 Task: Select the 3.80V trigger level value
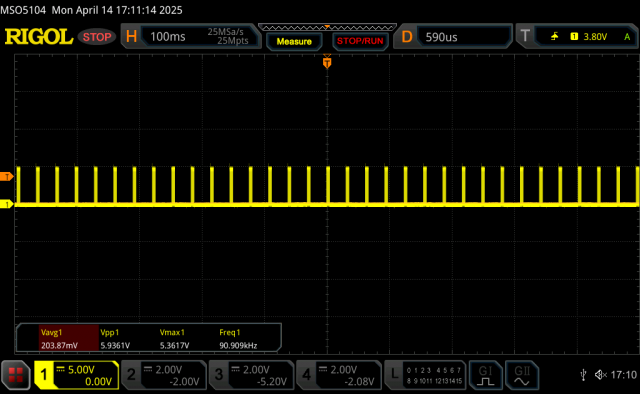pyautogui.click(x=595, y=37)
